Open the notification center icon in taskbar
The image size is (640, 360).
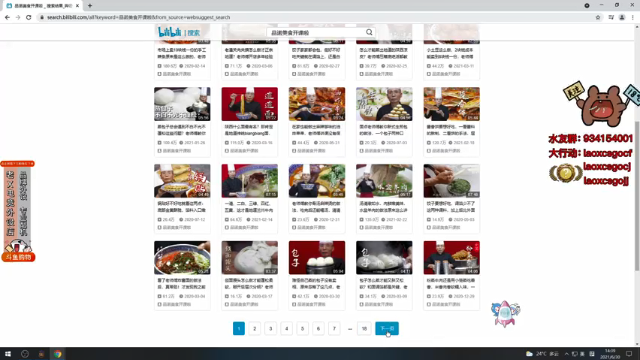click(629, 354)
